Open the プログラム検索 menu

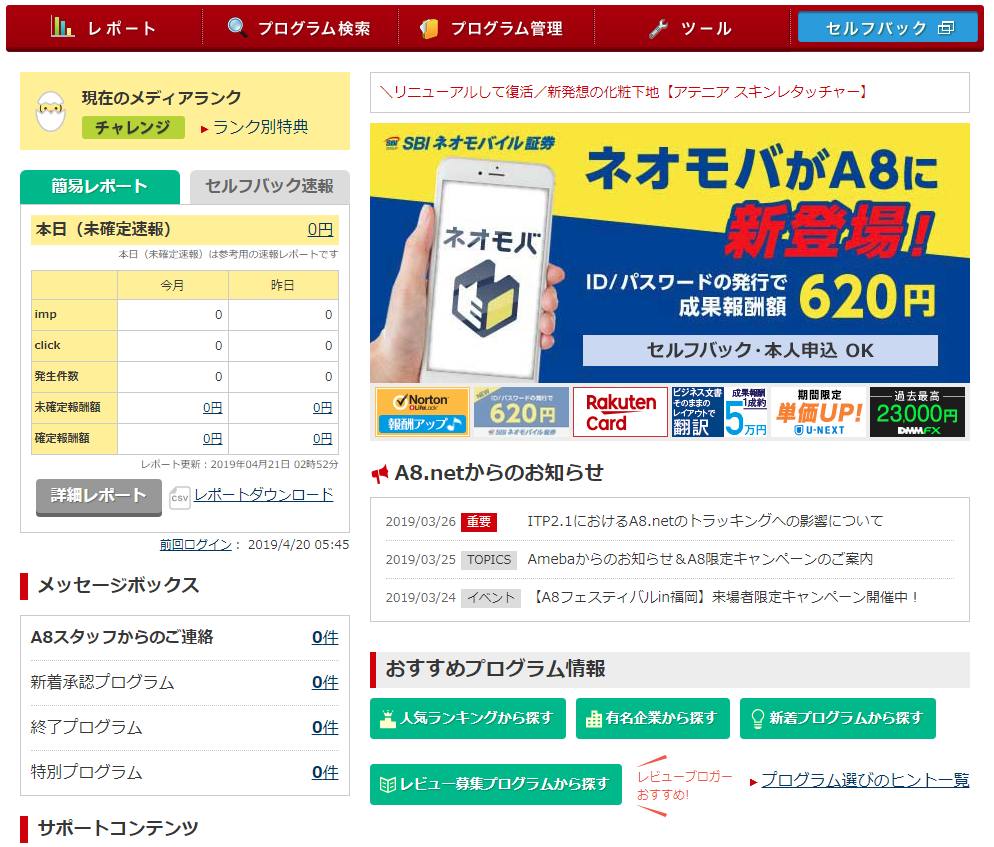click(300, 28)
